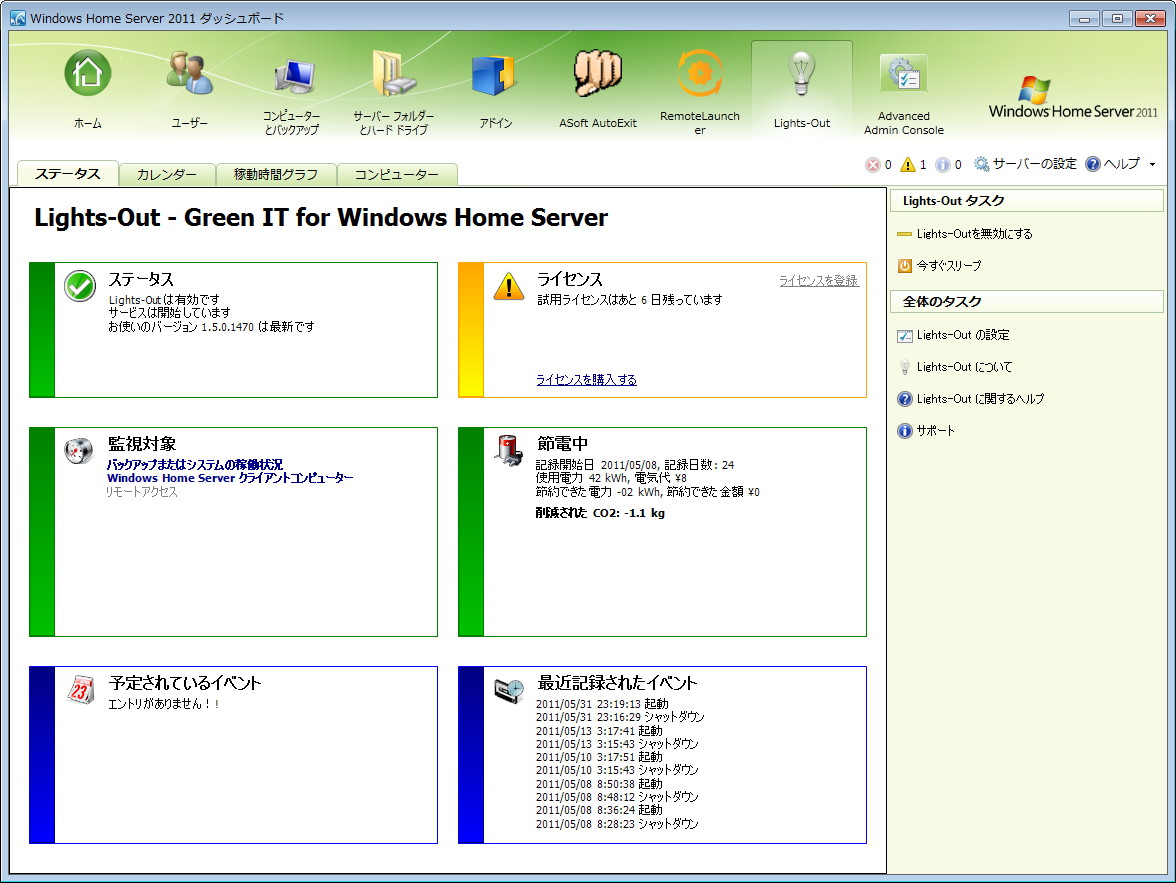
Task: Open the Advanced Admin Console icon
Action: tap(903, 75)
